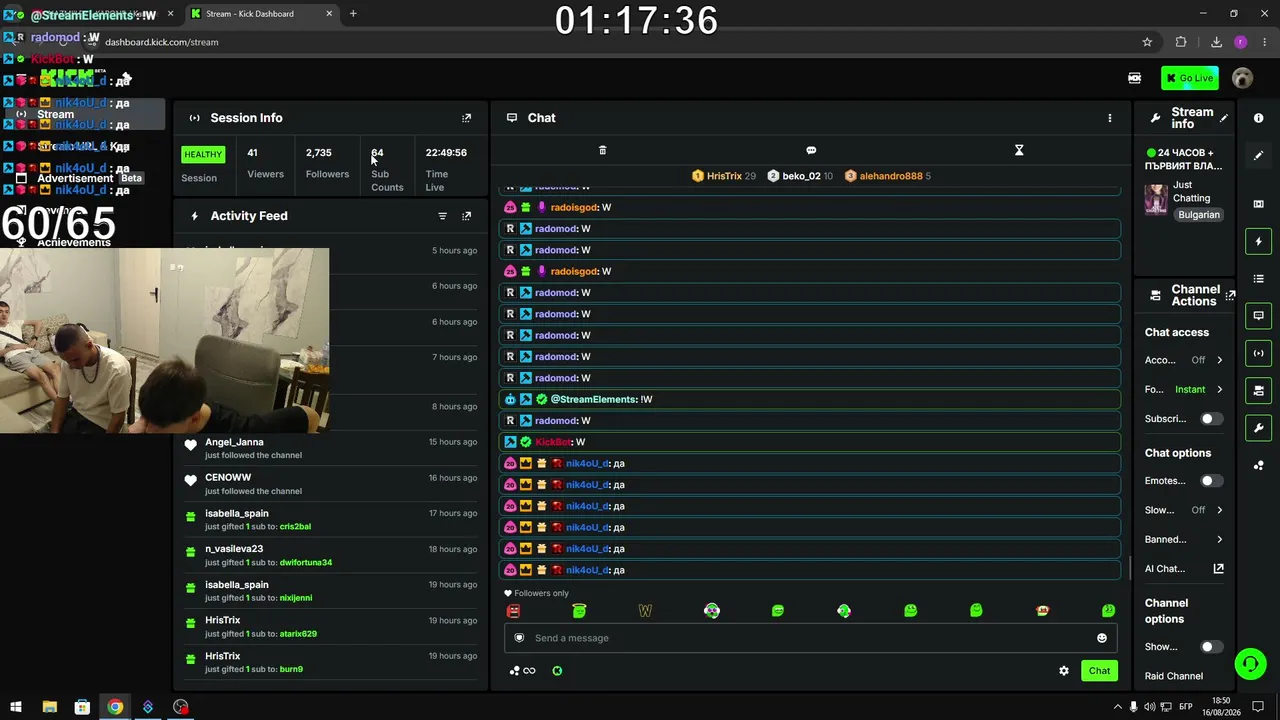Edit Stream info with the pencil icon
This screenshot has height=720, width=1280.
[x=1224, y=118]
